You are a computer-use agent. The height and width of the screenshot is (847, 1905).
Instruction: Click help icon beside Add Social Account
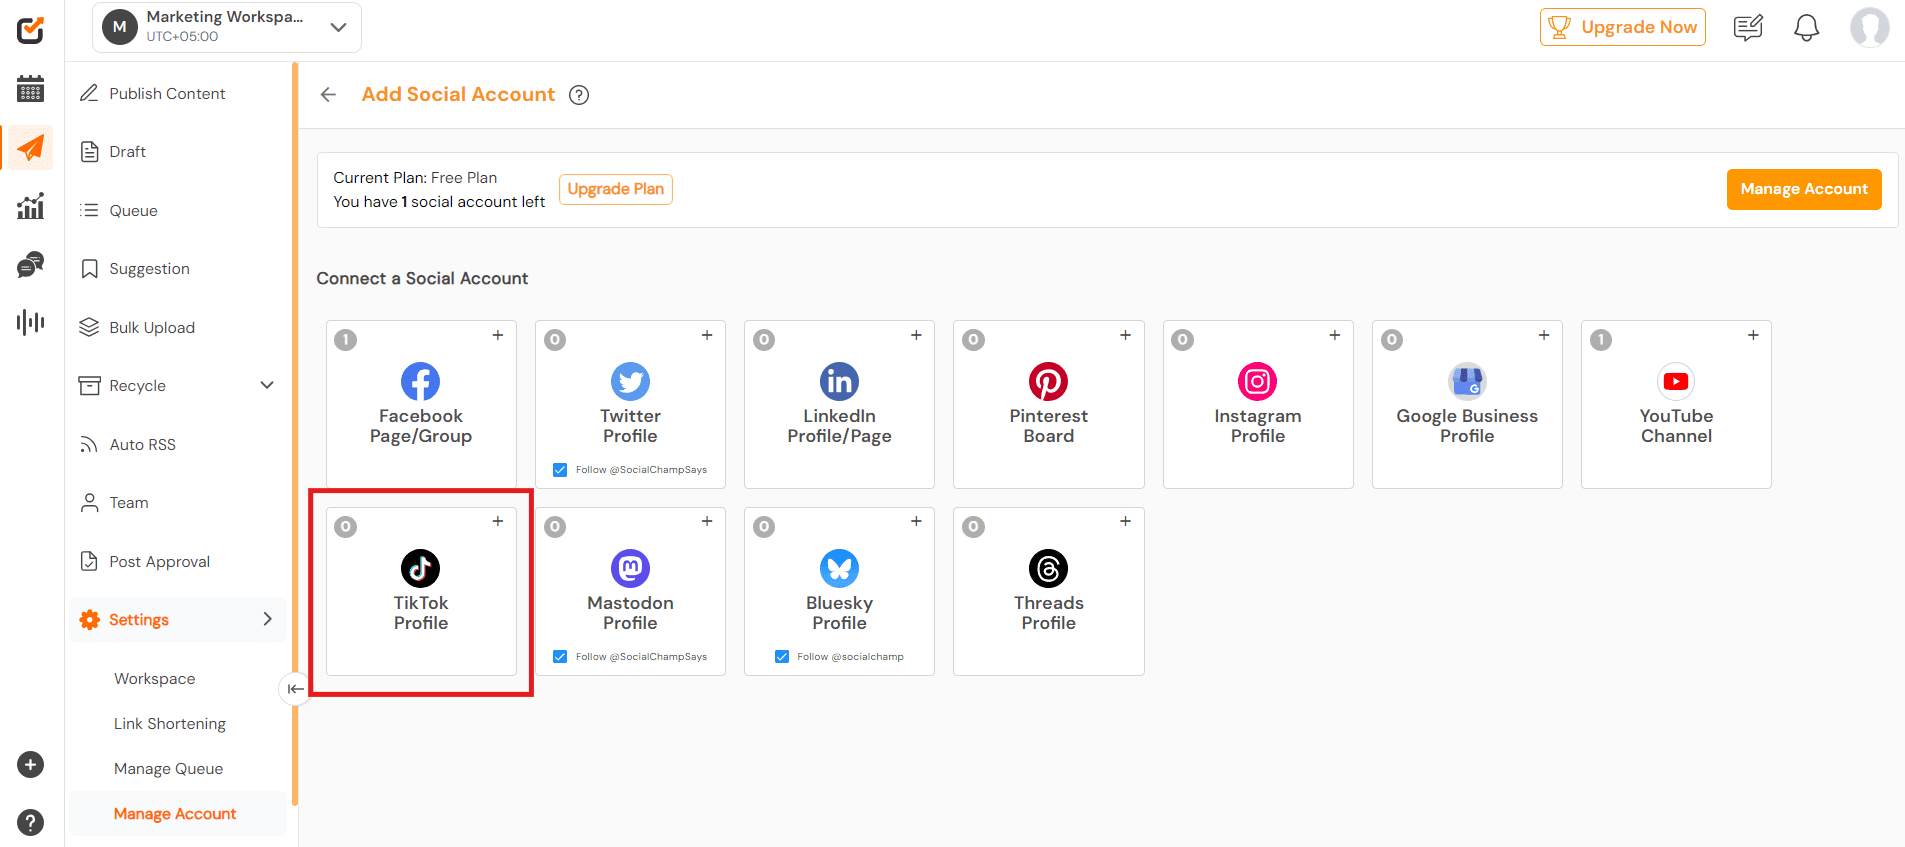point(579,95)
